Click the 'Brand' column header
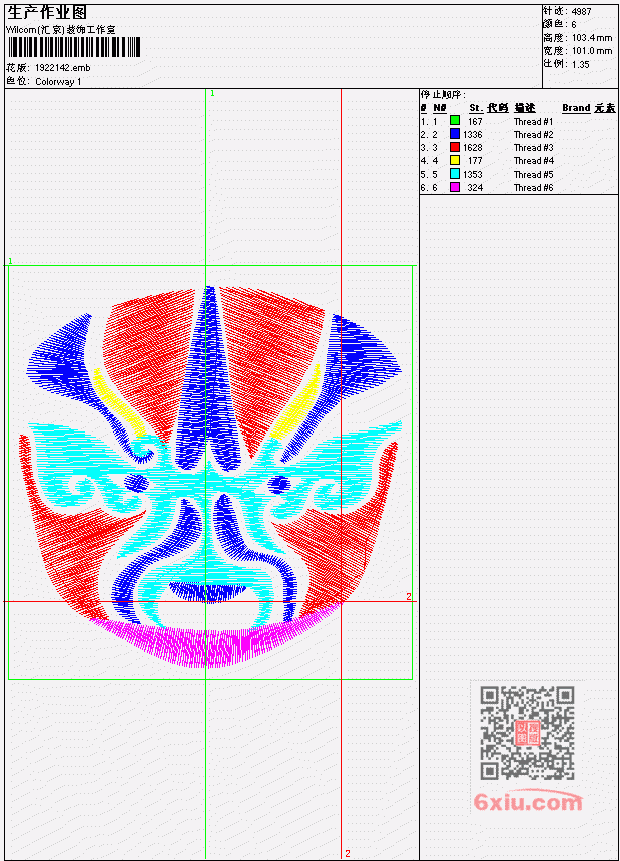This screenshot has width=620, height=861. click(x=576, y=108)
